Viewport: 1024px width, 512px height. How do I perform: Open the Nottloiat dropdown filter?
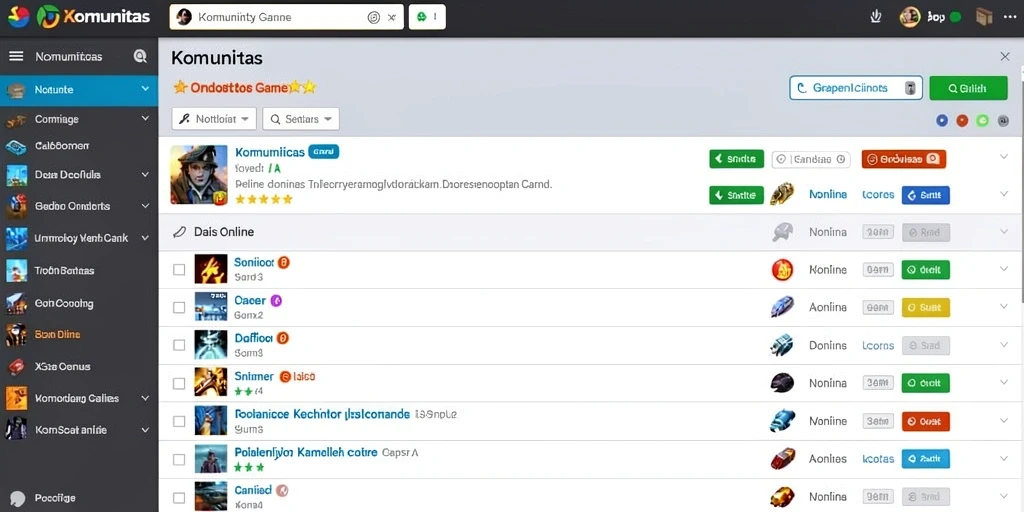[x=214, y=120]
